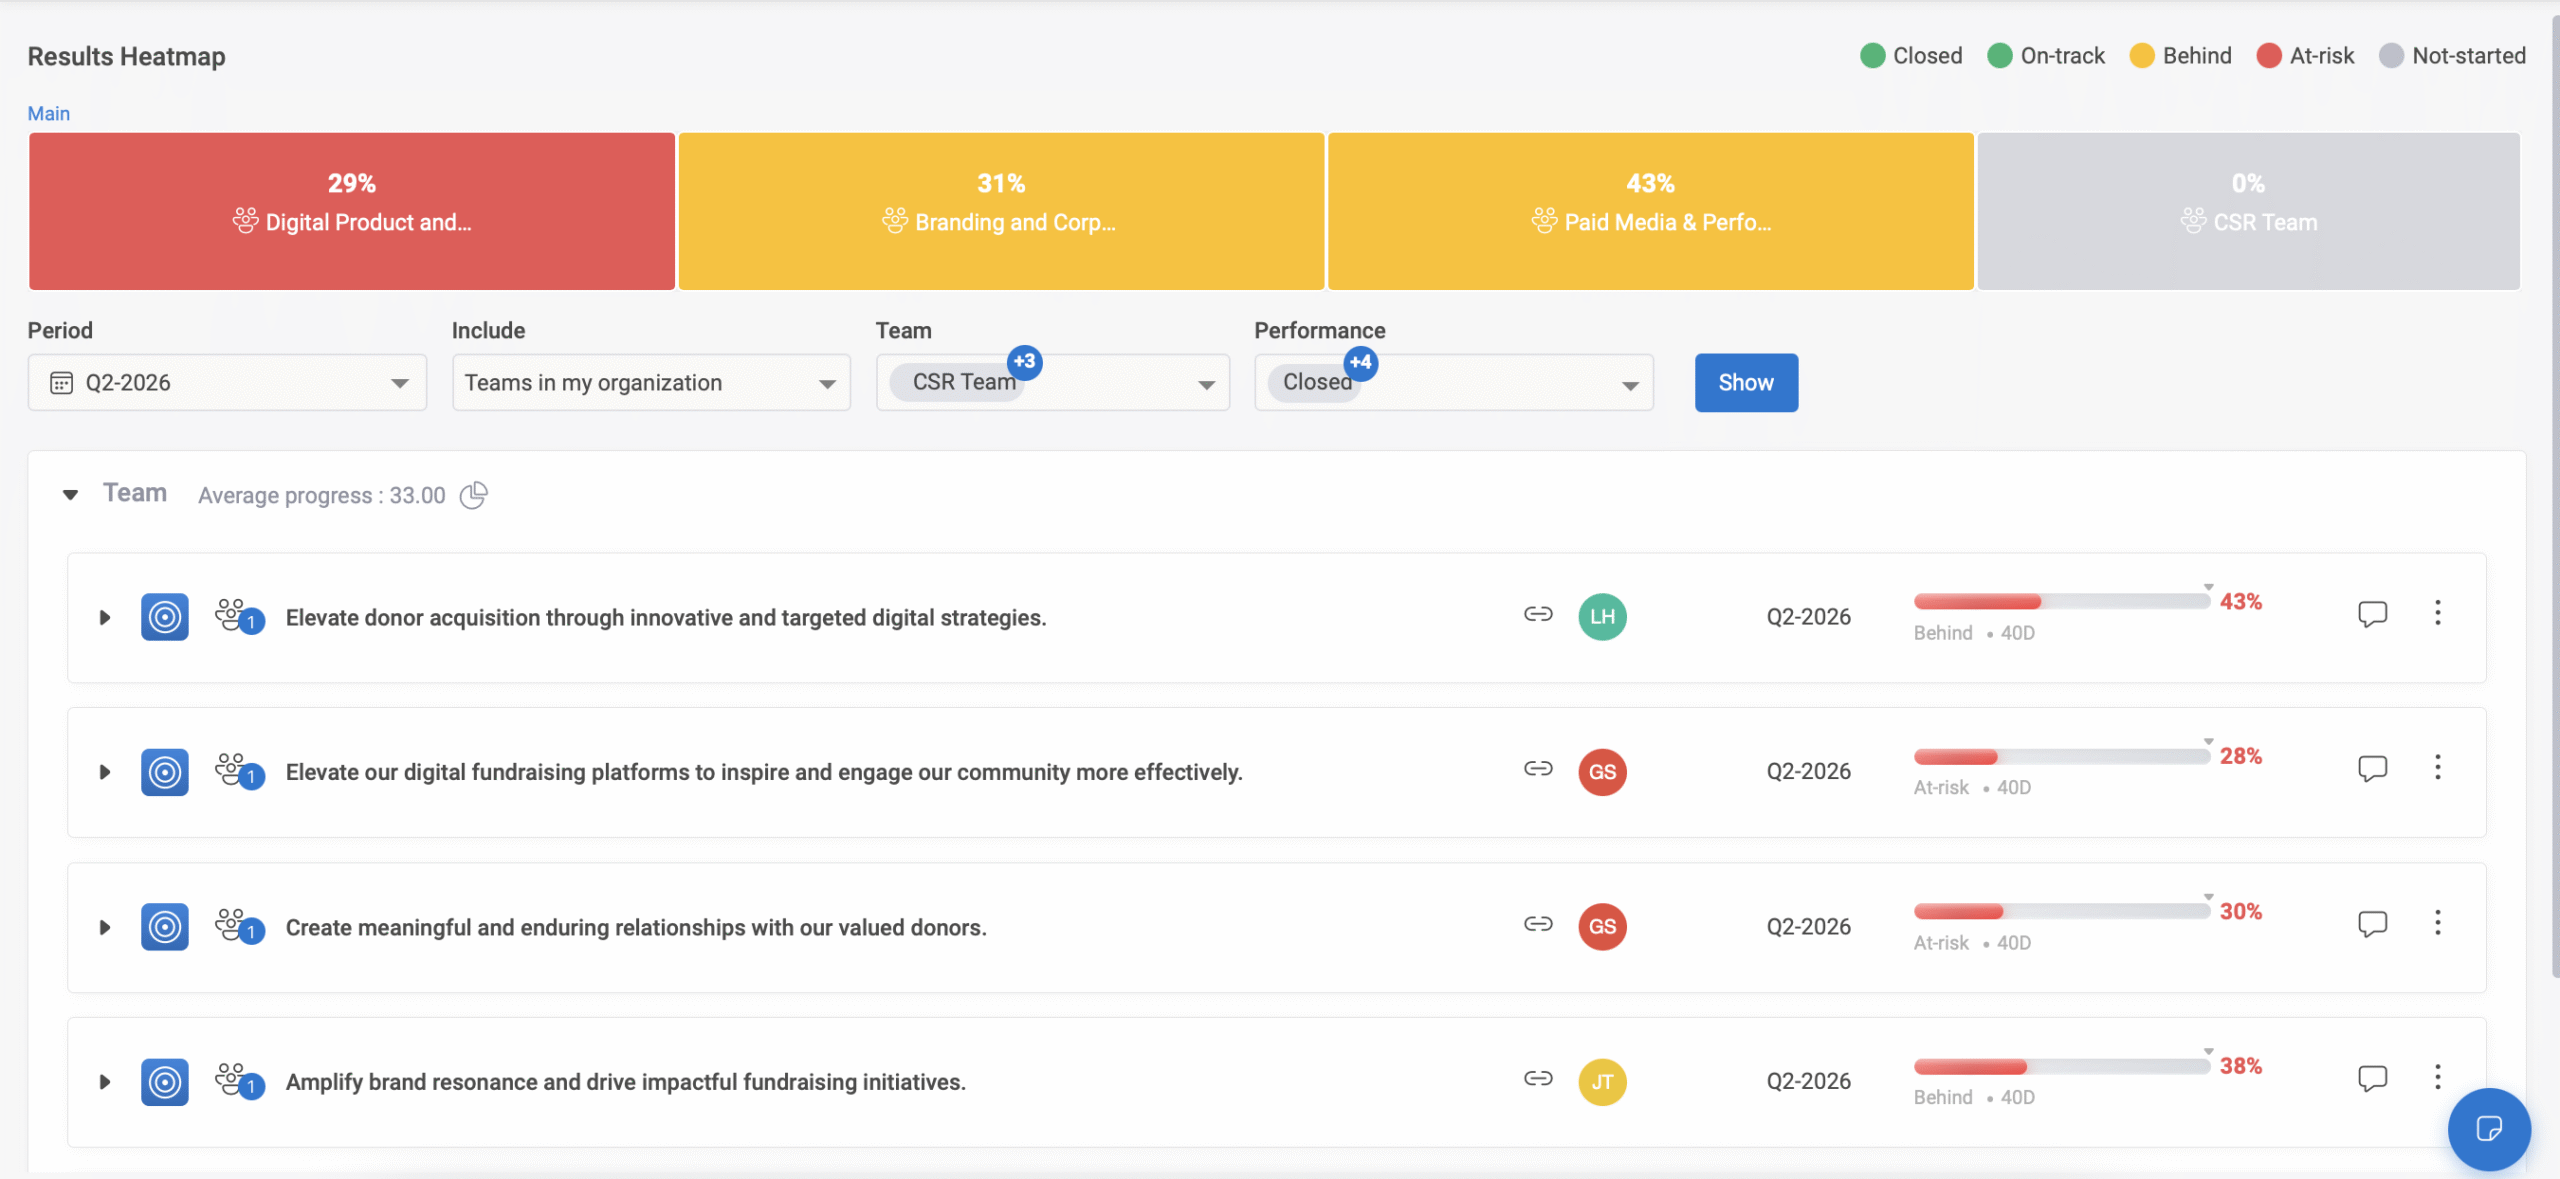
Task: Open comments for Create meaningful relationships objective
Action: (x=2372, y=924)
